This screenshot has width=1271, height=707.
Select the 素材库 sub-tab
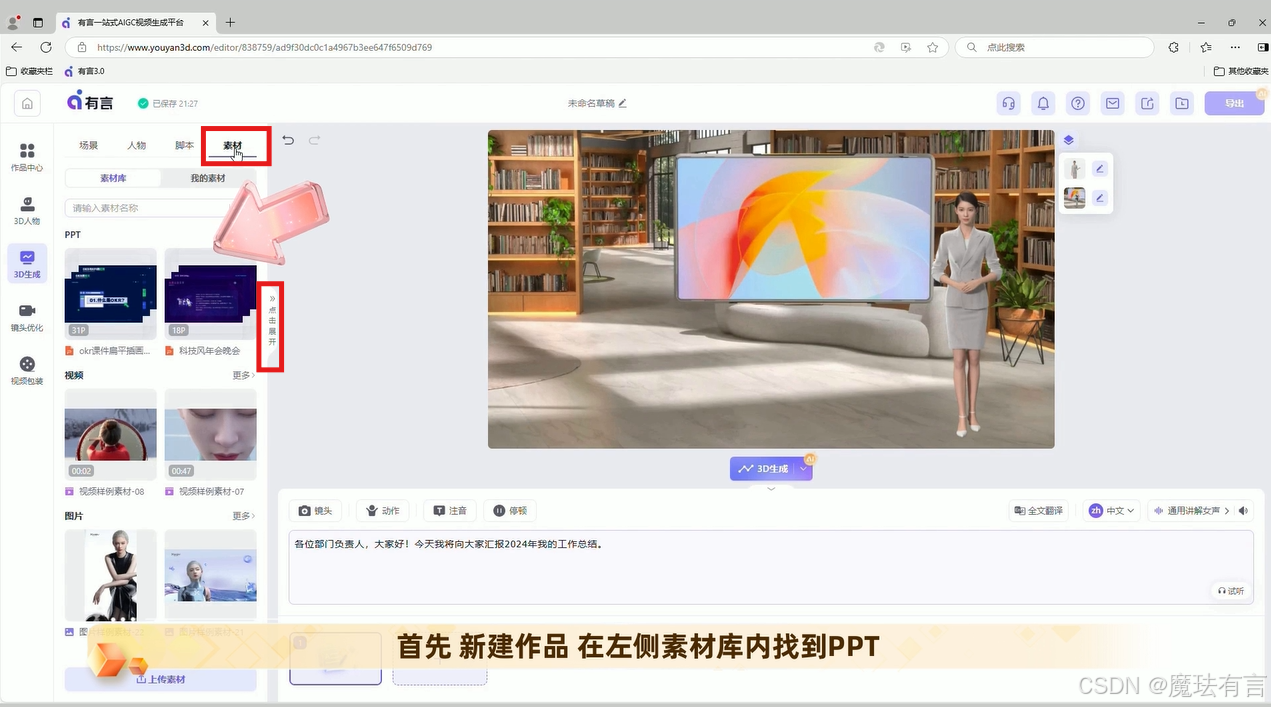click(113, 178)
